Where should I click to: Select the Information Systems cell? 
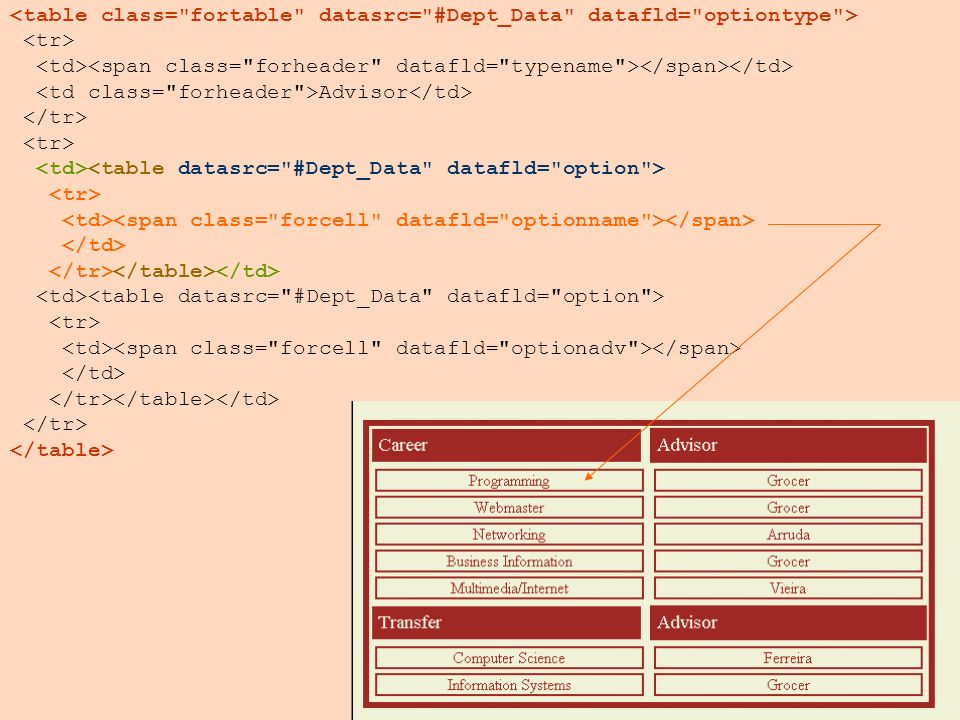tap(509, 685)
